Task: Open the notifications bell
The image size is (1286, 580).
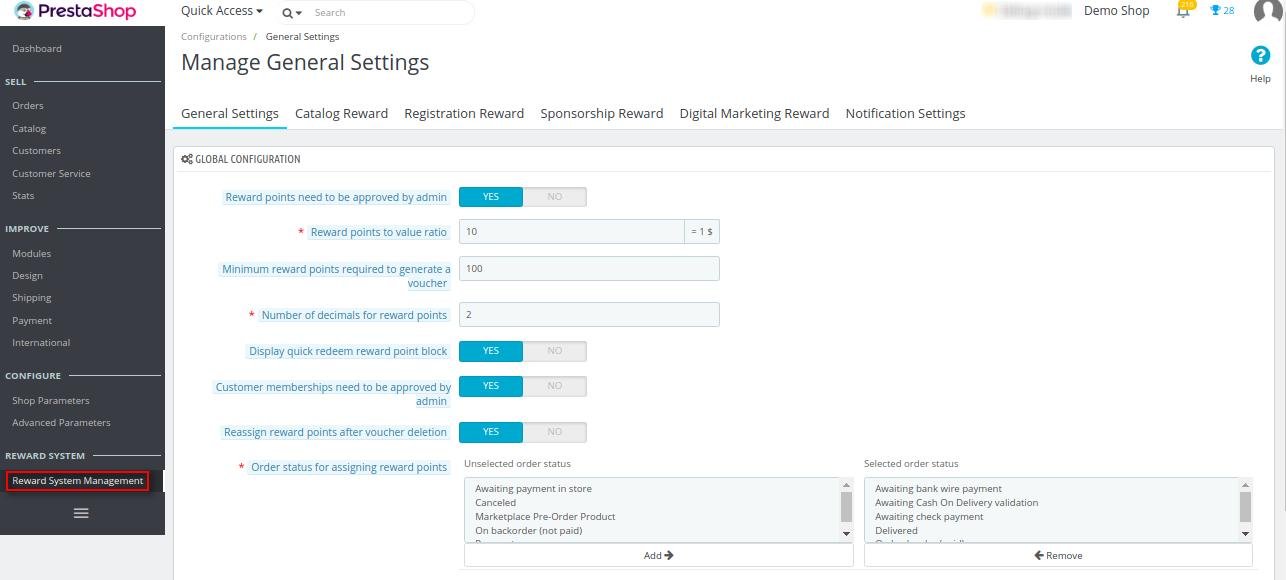Action: pos(1183,11)
